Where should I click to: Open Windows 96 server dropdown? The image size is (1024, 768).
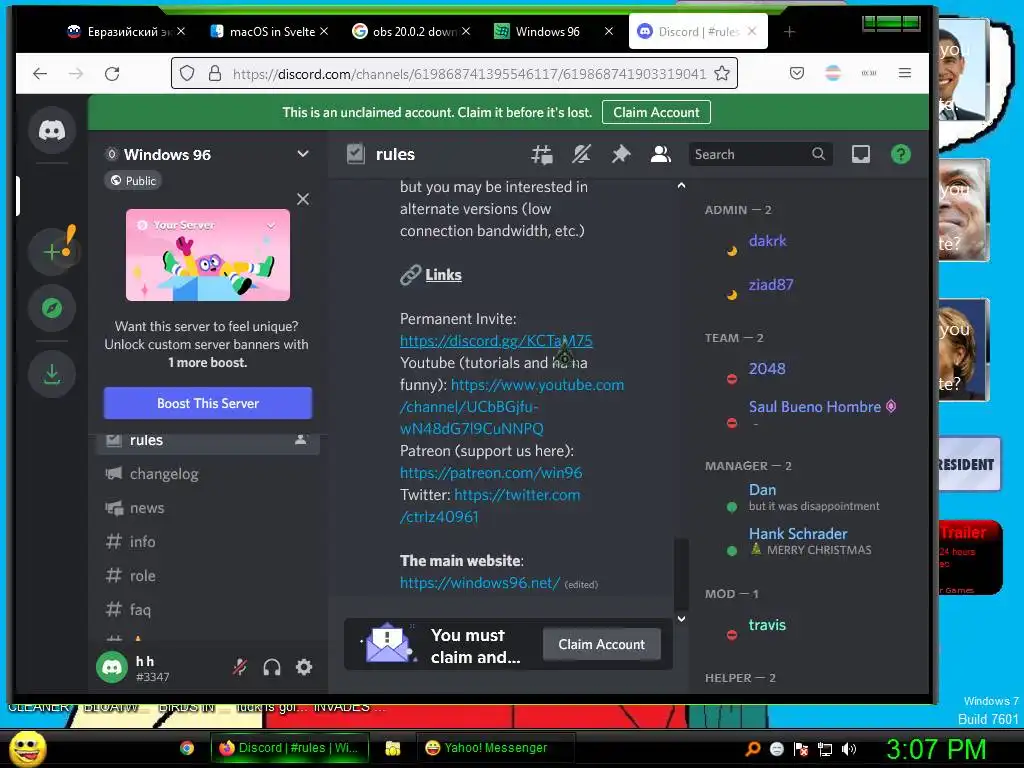point(302,154)
